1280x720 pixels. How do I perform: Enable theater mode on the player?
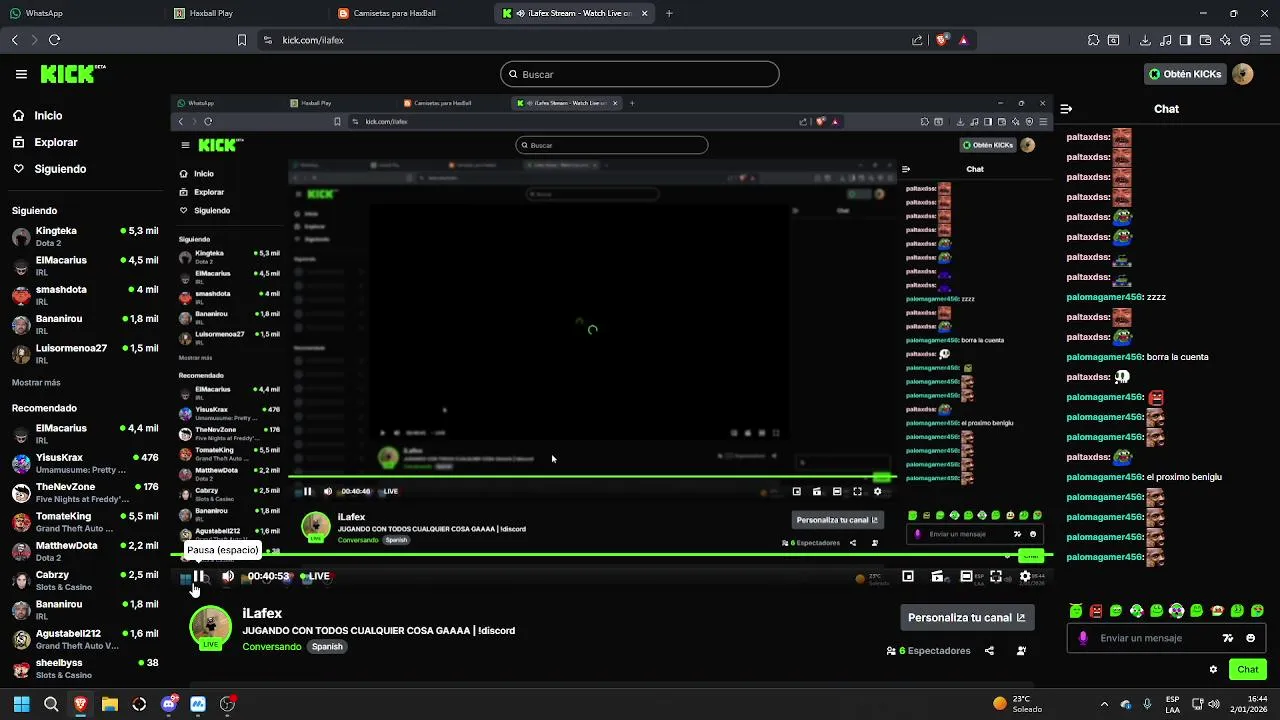tap(966, 576)
